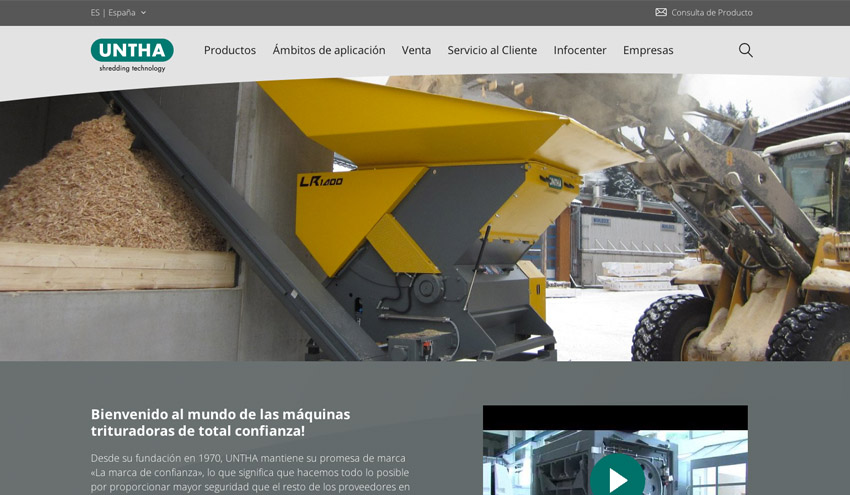Click the video thumbnail's black top bar

click(615, 417)
